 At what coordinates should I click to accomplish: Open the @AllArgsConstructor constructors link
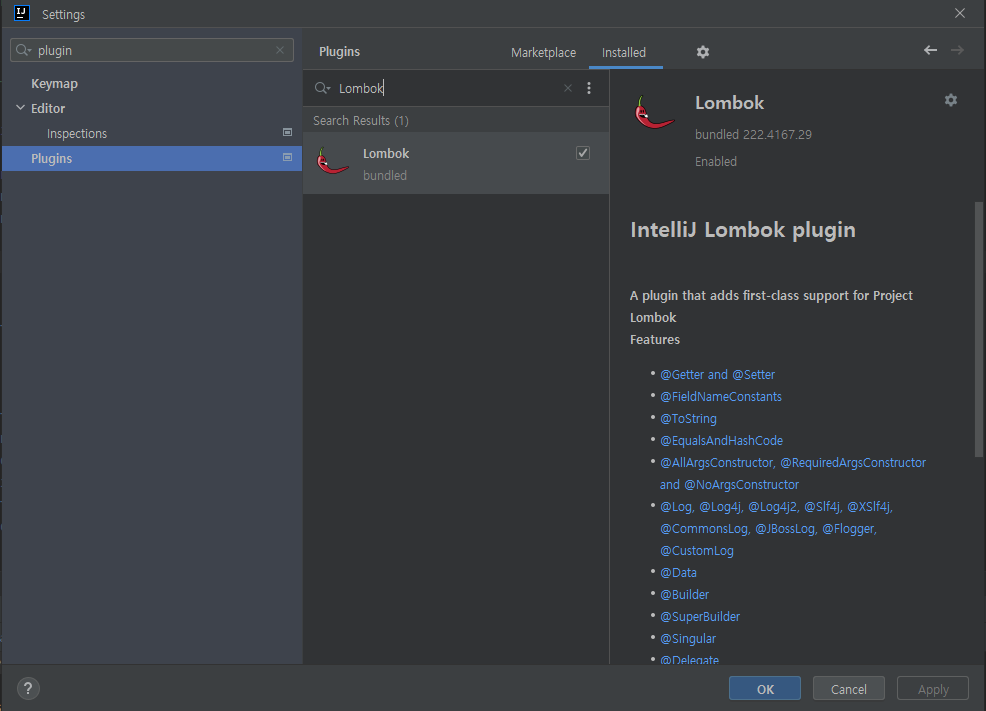[x=792, y=473]
